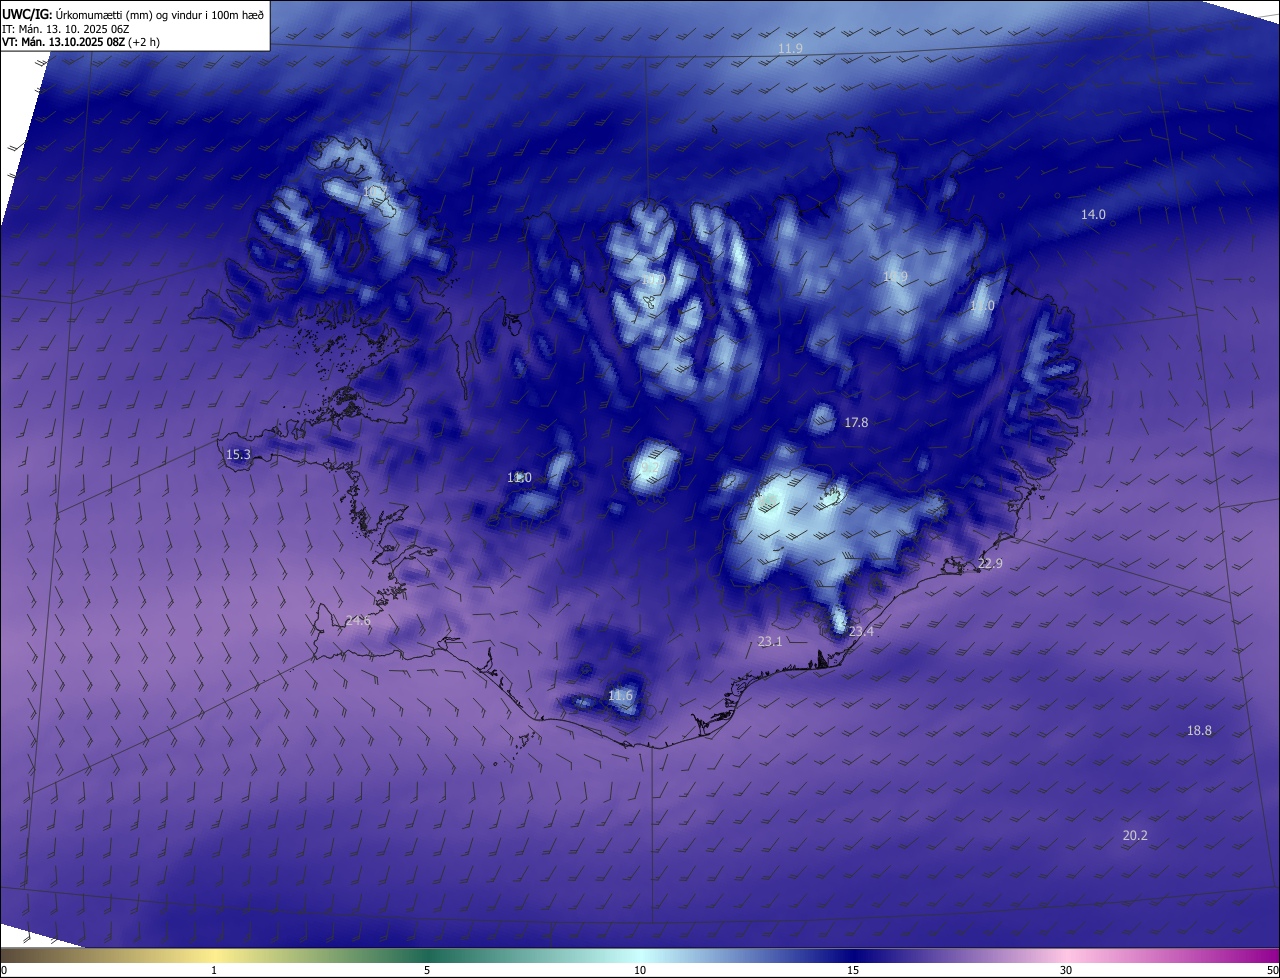Click the 10.0 value over the northern peninsula
1280x978 pixels.
652,281
